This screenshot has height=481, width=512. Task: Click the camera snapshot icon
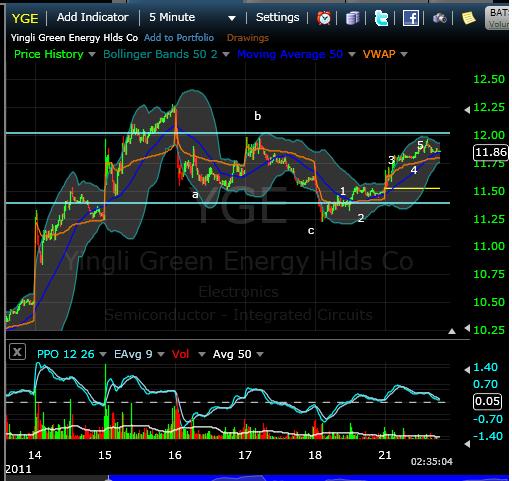(x=440, y=18)
